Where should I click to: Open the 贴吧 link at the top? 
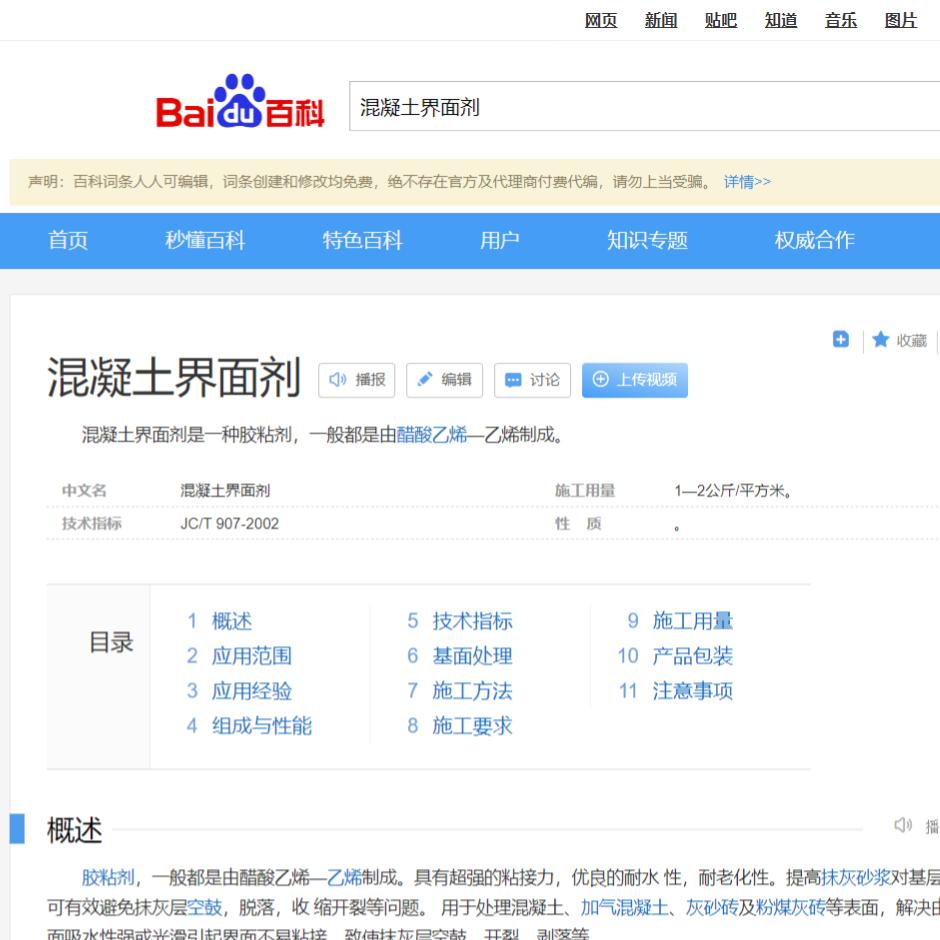tap(720, 20)
